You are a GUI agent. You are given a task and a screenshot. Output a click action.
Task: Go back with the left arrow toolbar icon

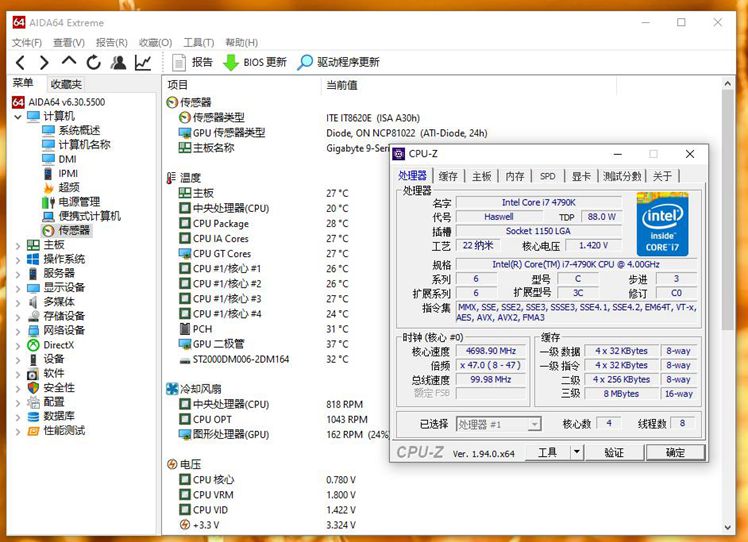coord(20,63)
